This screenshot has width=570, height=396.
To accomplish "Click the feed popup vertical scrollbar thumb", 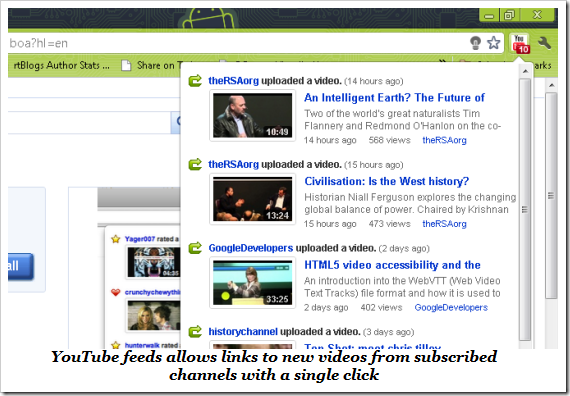I will pyautogui.click(x=525, y=209).
